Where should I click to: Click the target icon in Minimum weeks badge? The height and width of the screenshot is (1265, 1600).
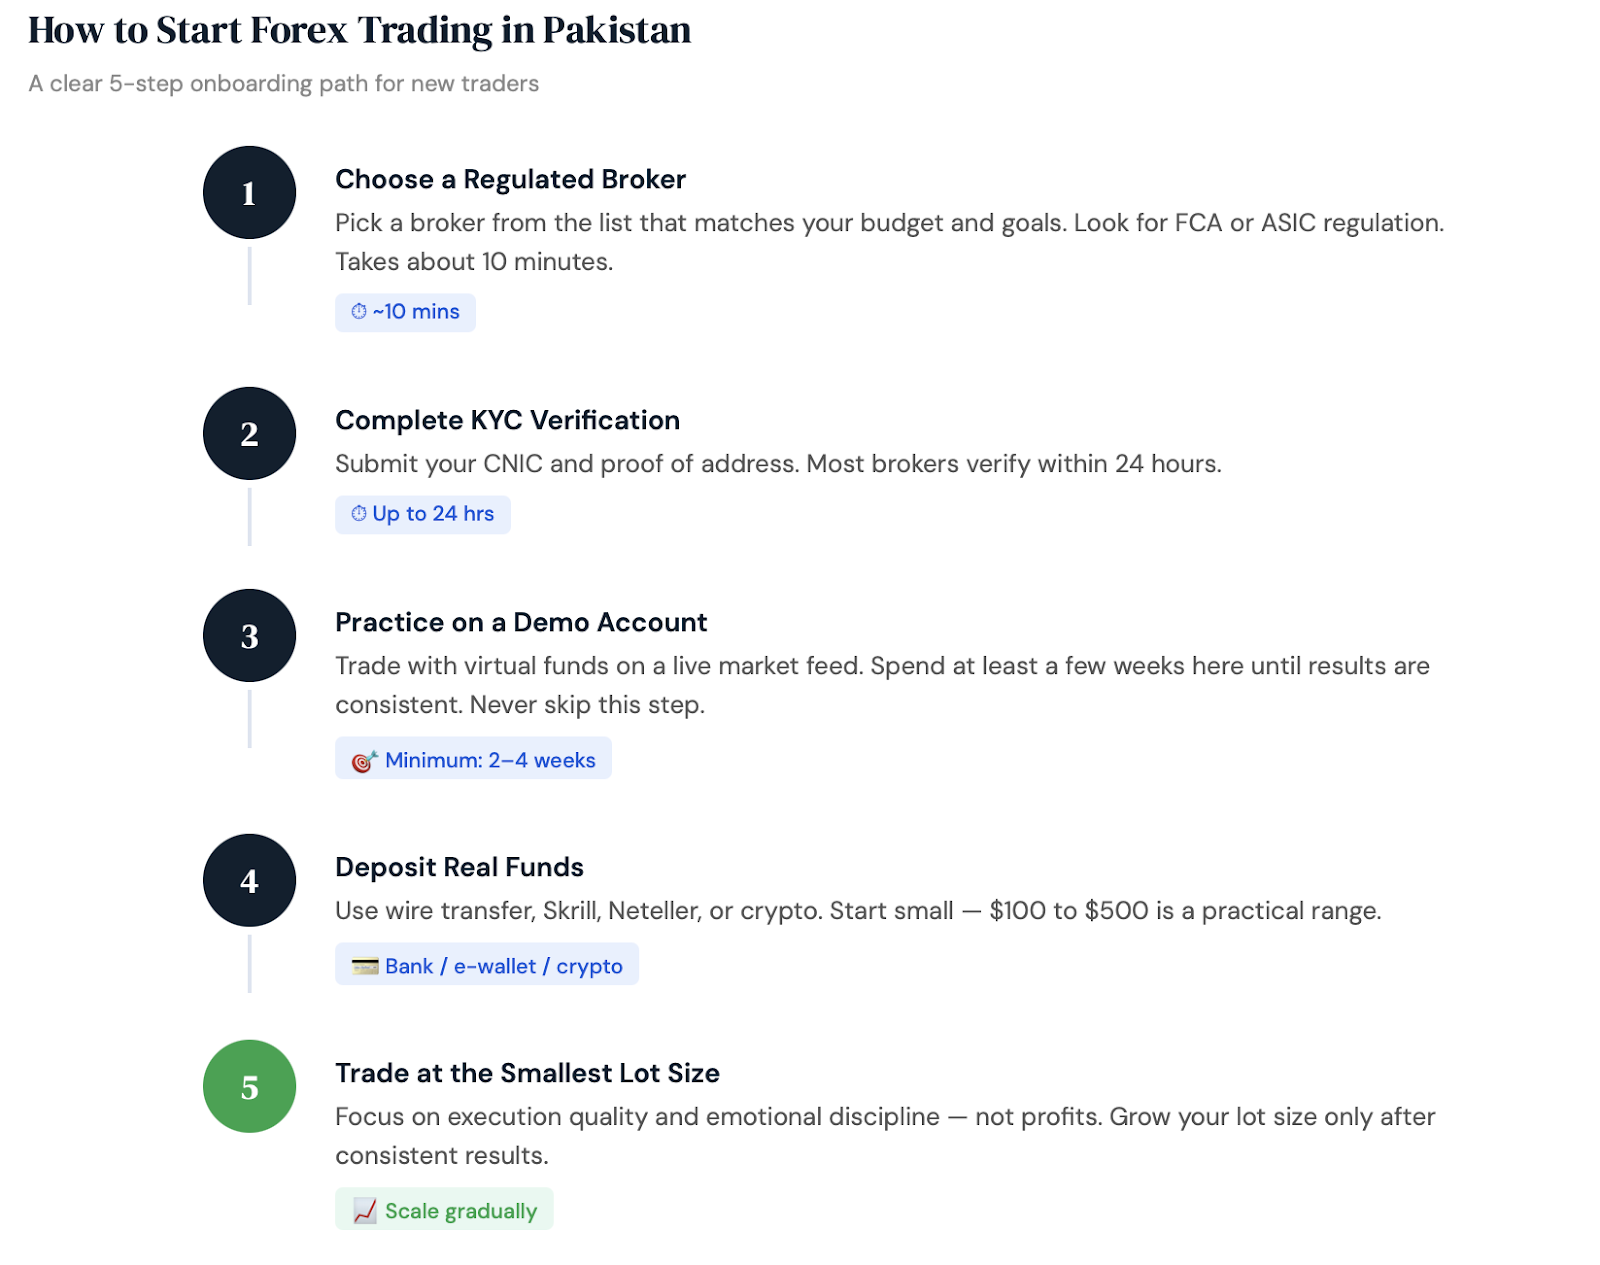[364, 761]
